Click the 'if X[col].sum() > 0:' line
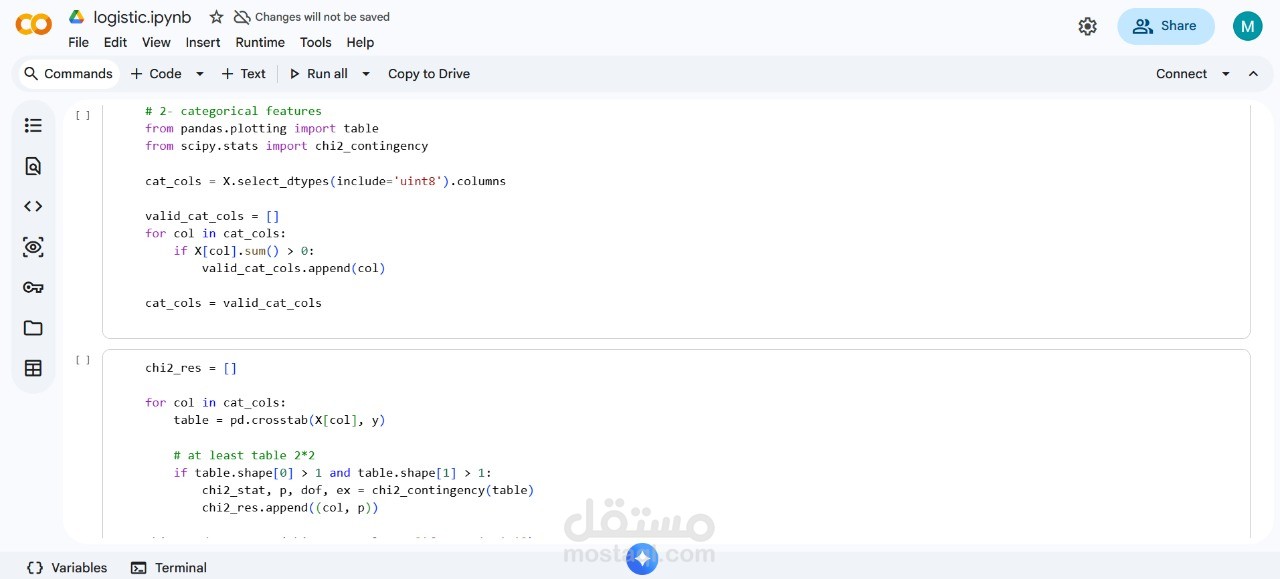This screenshot has height=579, width=1280. [244, 251]
